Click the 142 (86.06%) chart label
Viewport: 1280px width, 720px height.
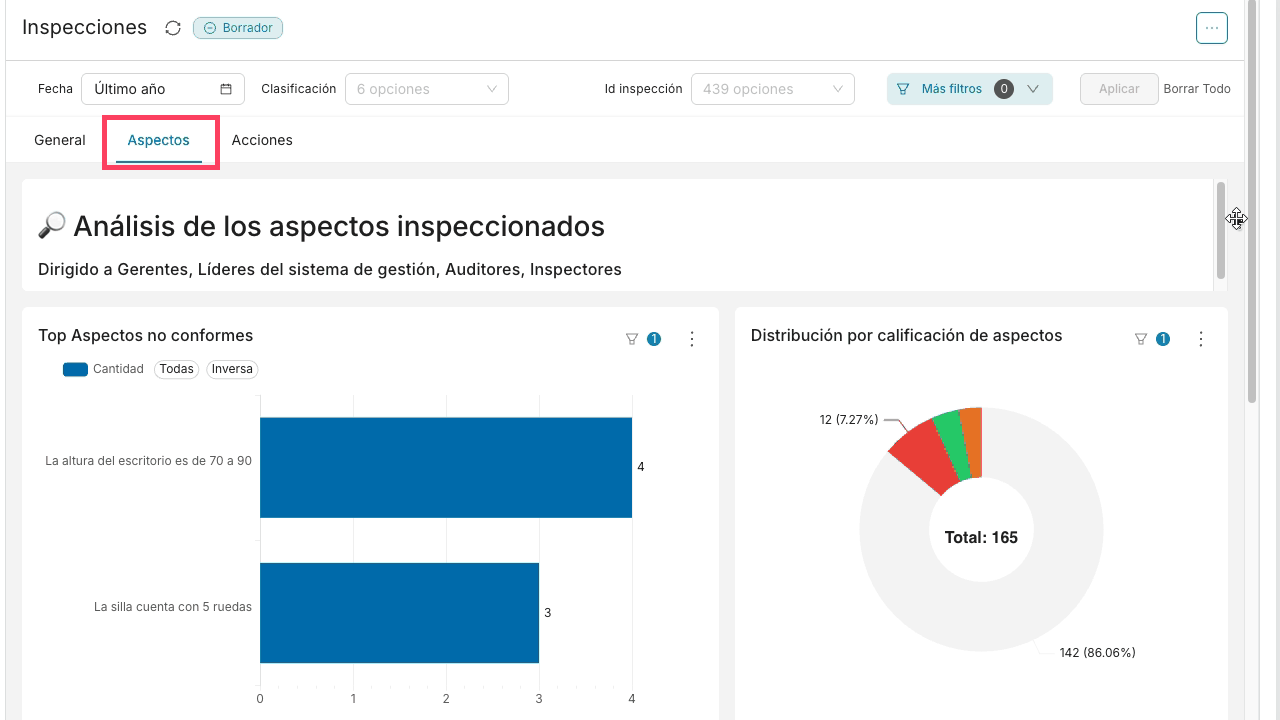pyautogui.click(x=1097, y=653)
